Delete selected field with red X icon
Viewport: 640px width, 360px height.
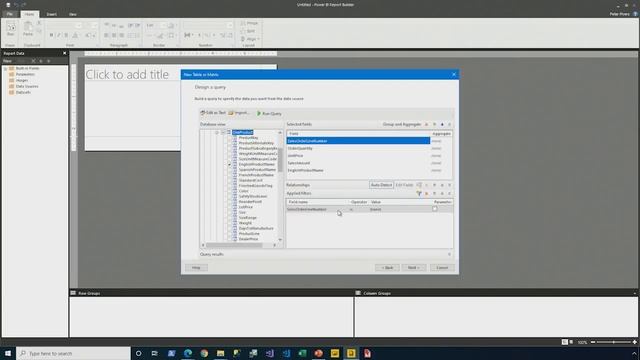[x=427, y=124]
